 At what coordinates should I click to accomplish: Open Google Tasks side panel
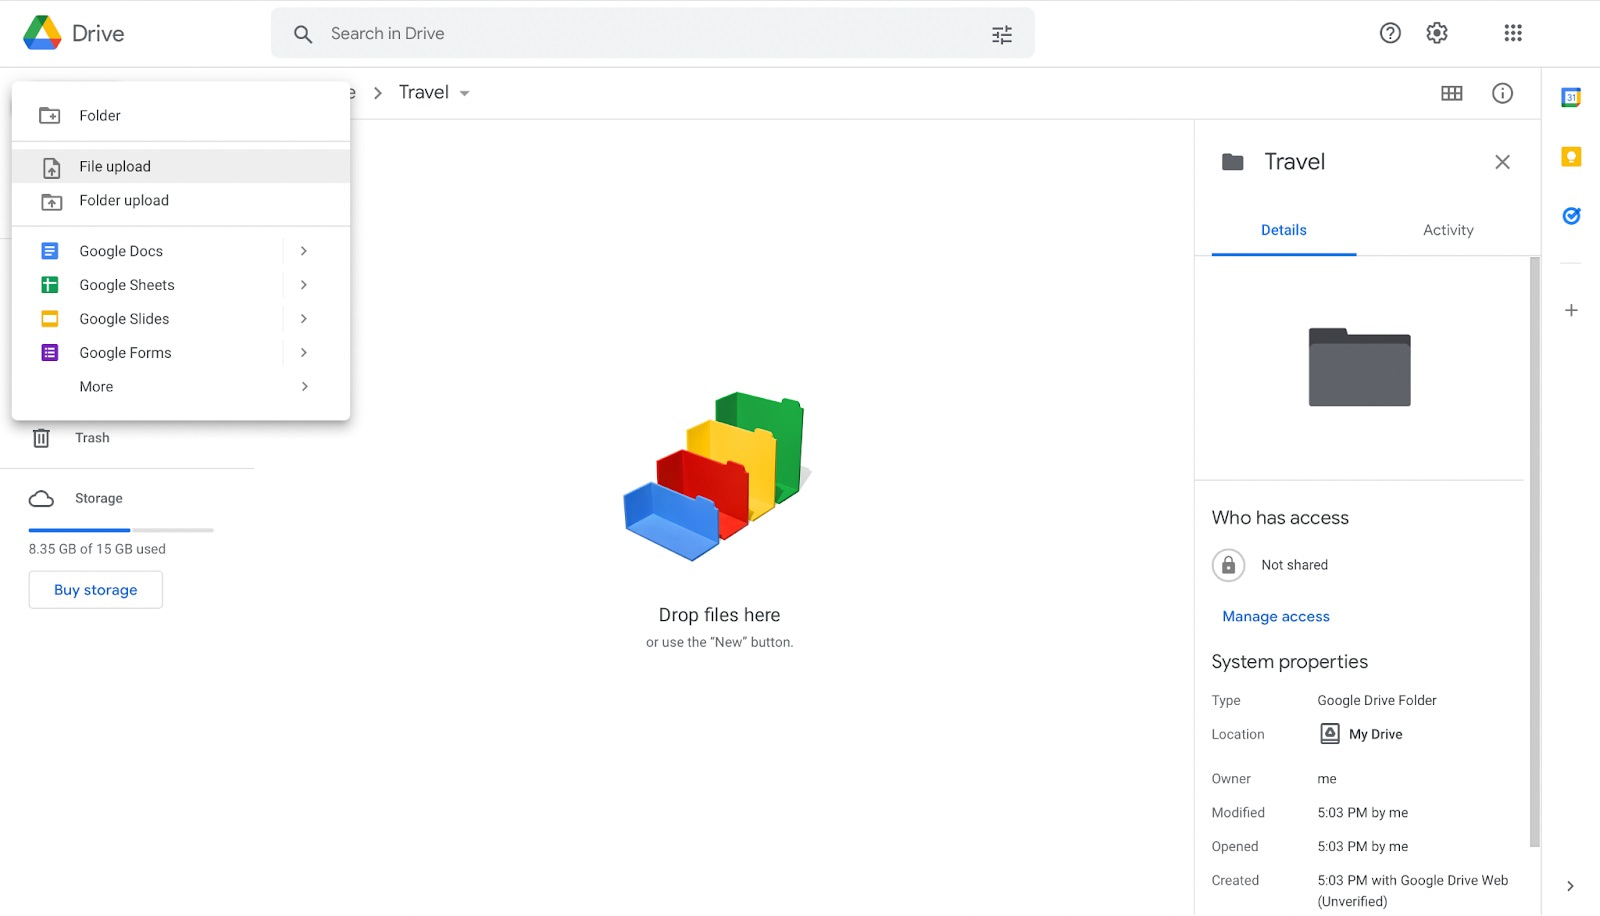coord(1571,215)
